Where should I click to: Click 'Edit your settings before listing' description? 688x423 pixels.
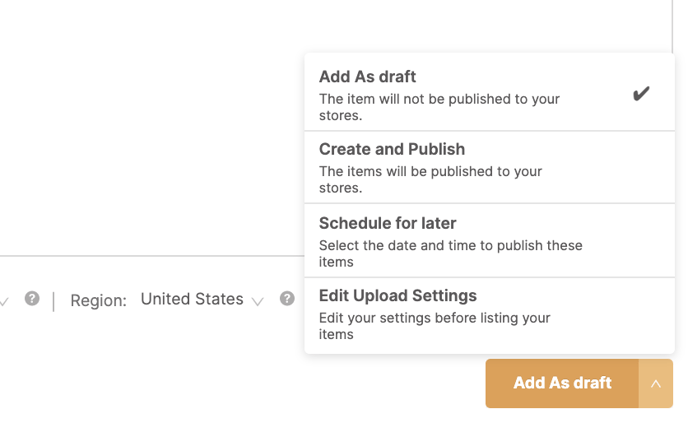[434, 326]
